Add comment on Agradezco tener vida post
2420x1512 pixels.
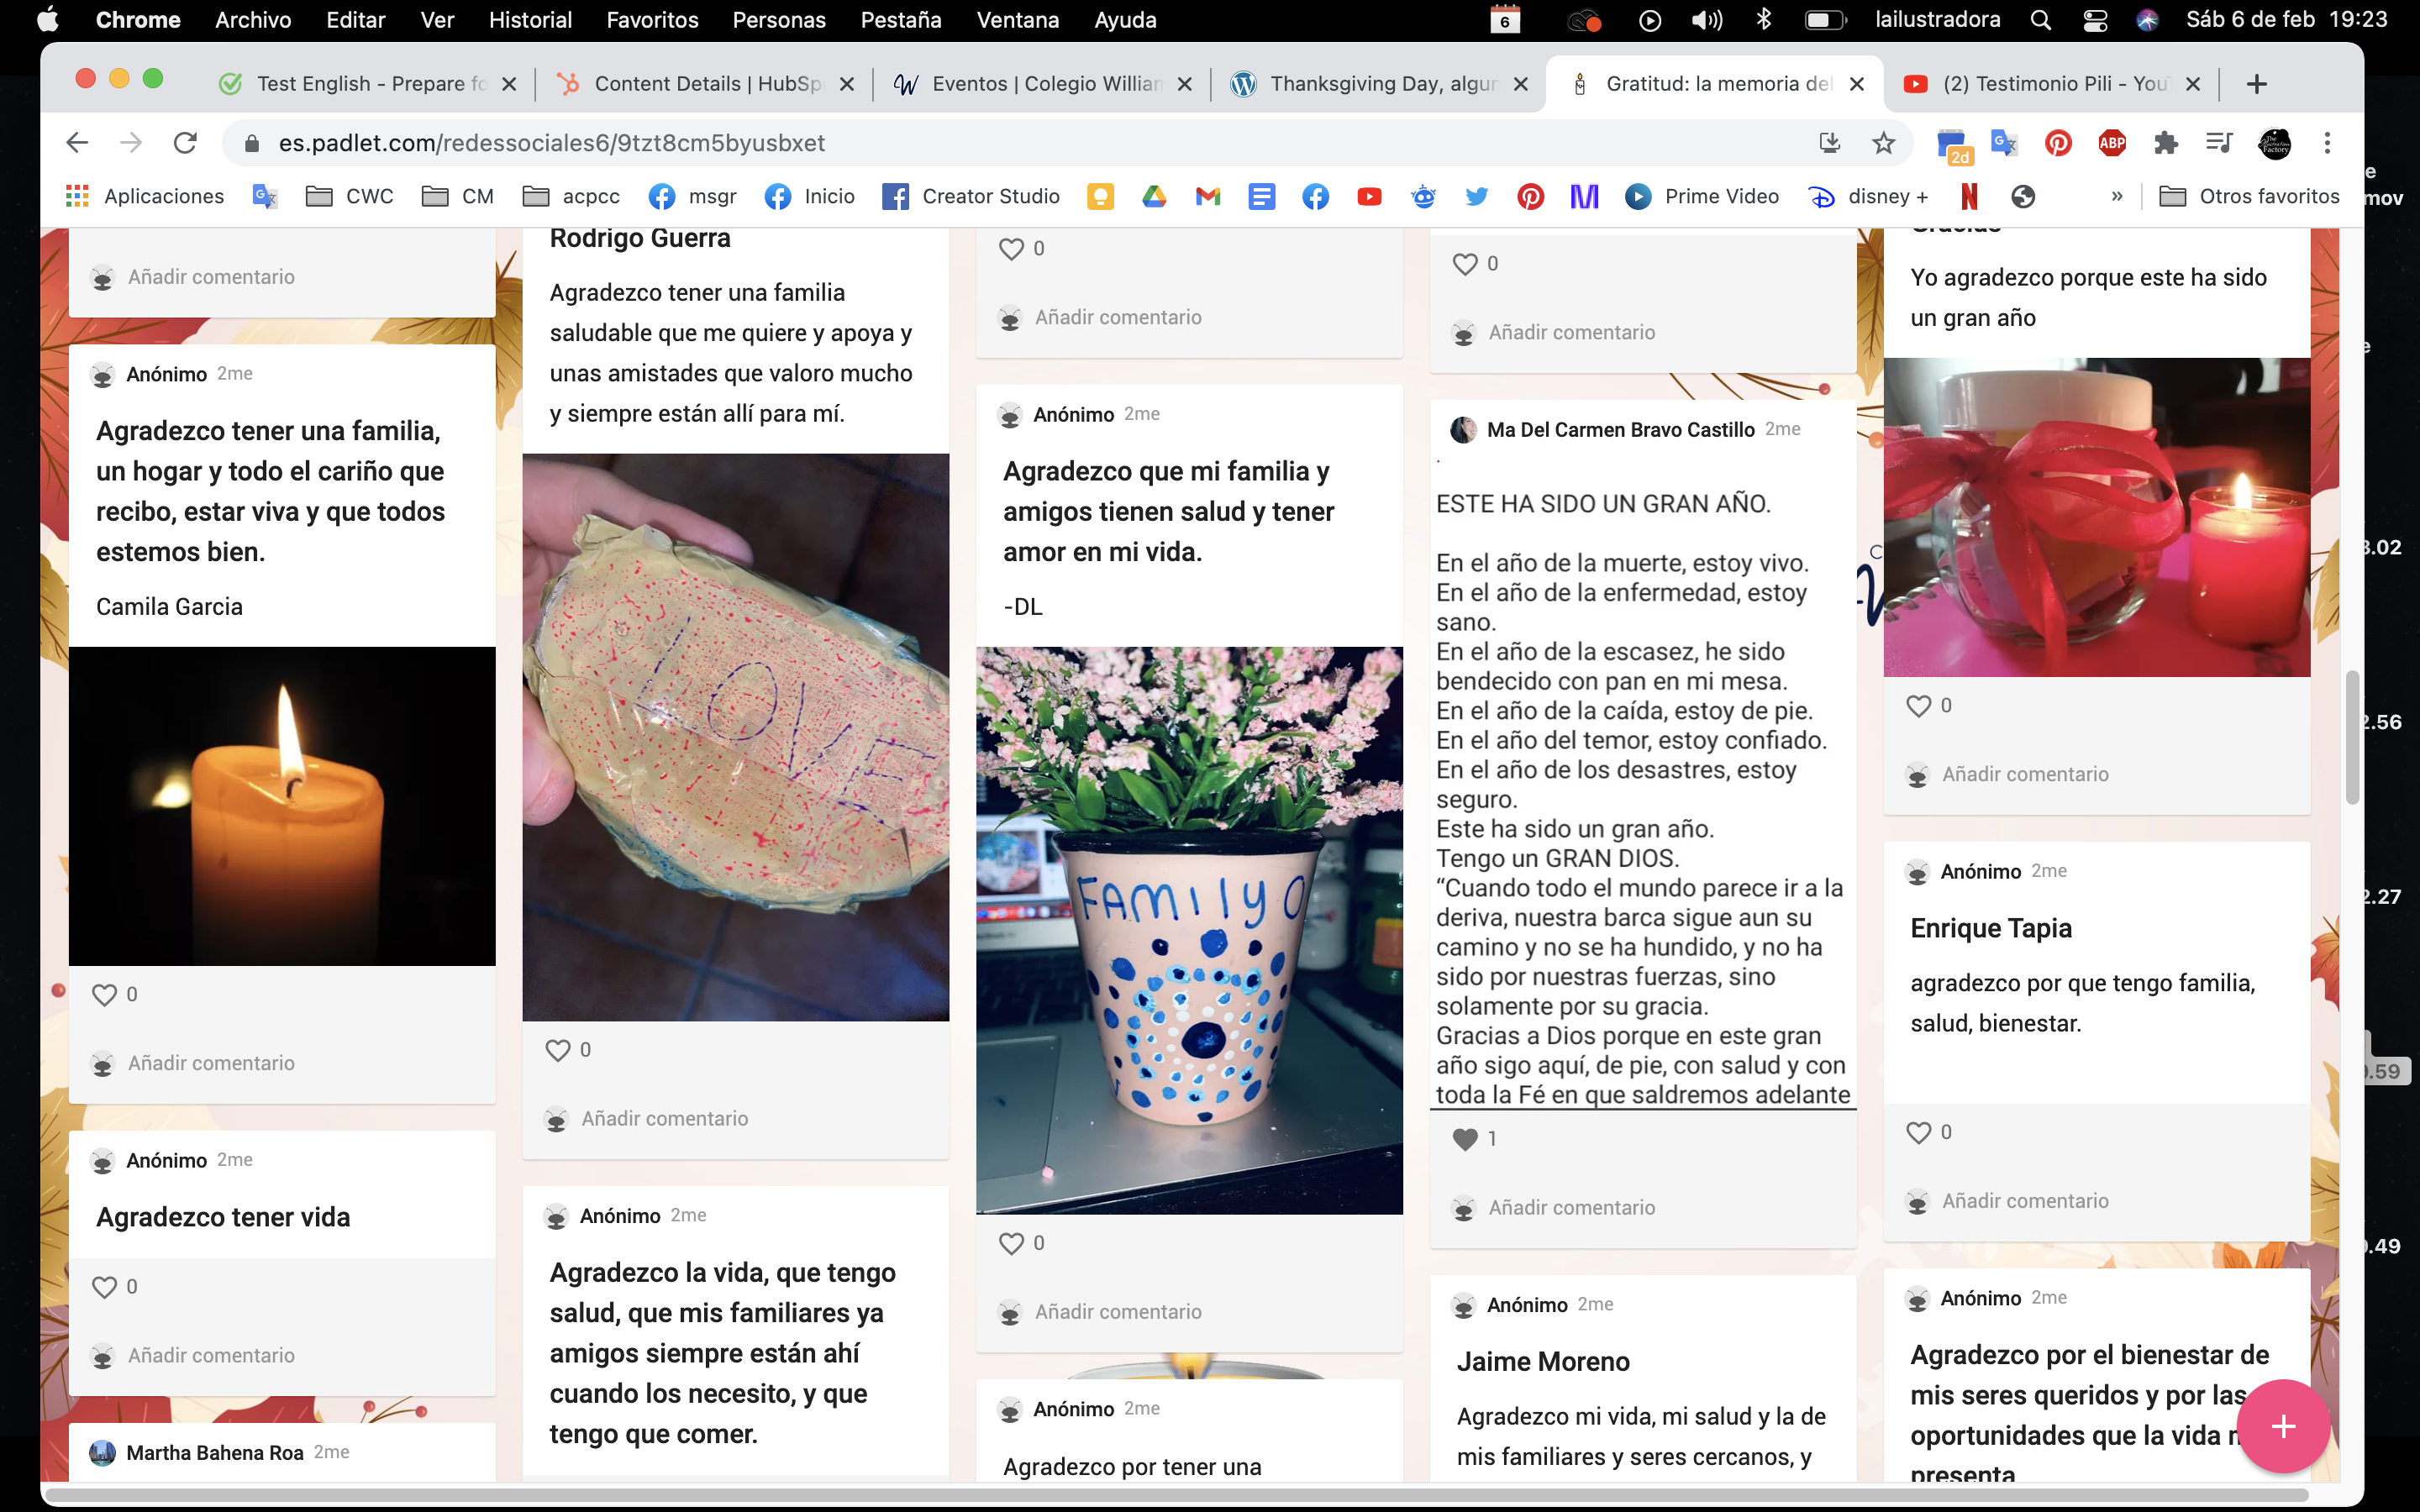pos(211,1355)
